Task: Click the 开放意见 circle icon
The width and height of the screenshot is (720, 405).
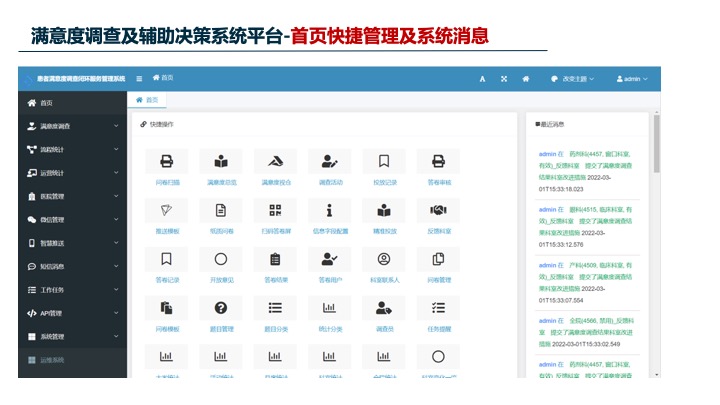Action: pos(221,259)
